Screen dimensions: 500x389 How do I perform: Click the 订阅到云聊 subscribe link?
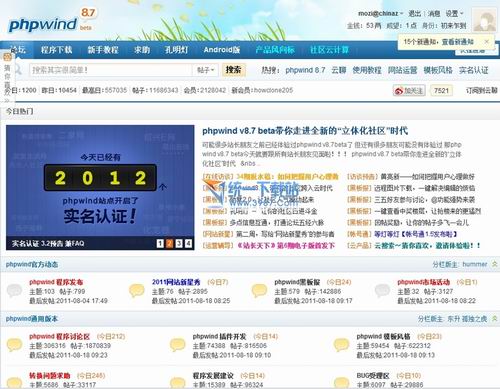point(482,90)
